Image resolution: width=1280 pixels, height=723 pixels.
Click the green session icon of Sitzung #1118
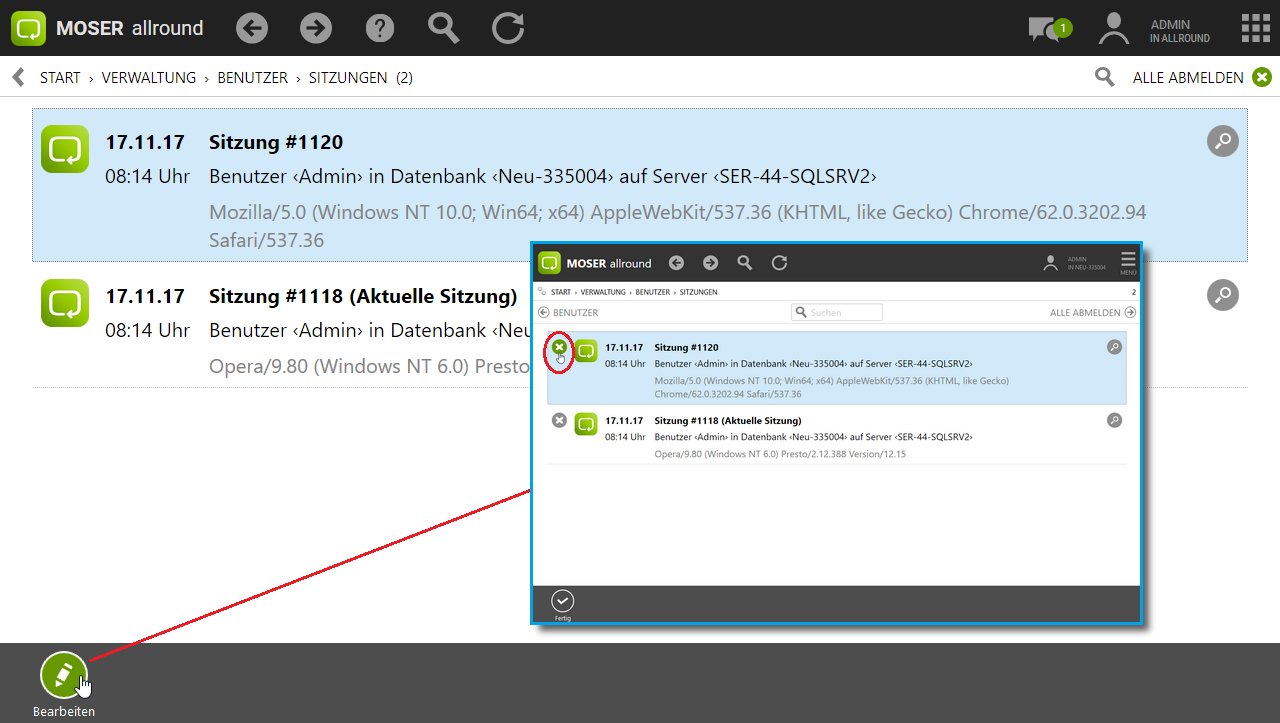(65, 303)
